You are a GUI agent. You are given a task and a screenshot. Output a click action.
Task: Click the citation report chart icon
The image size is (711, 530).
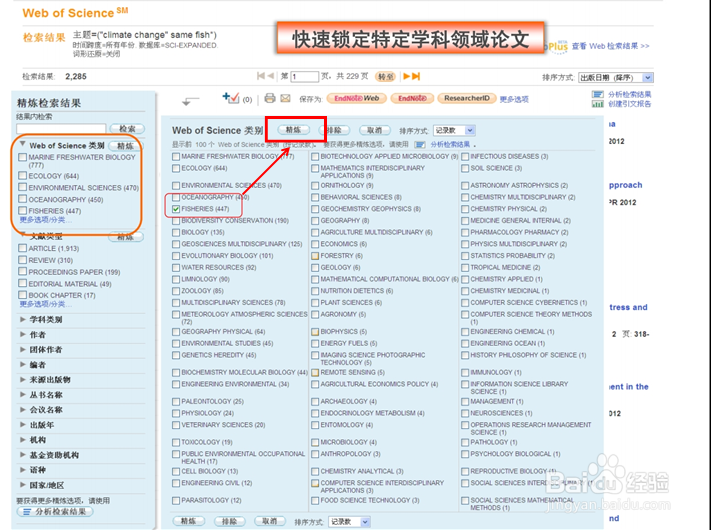point(598,104)
